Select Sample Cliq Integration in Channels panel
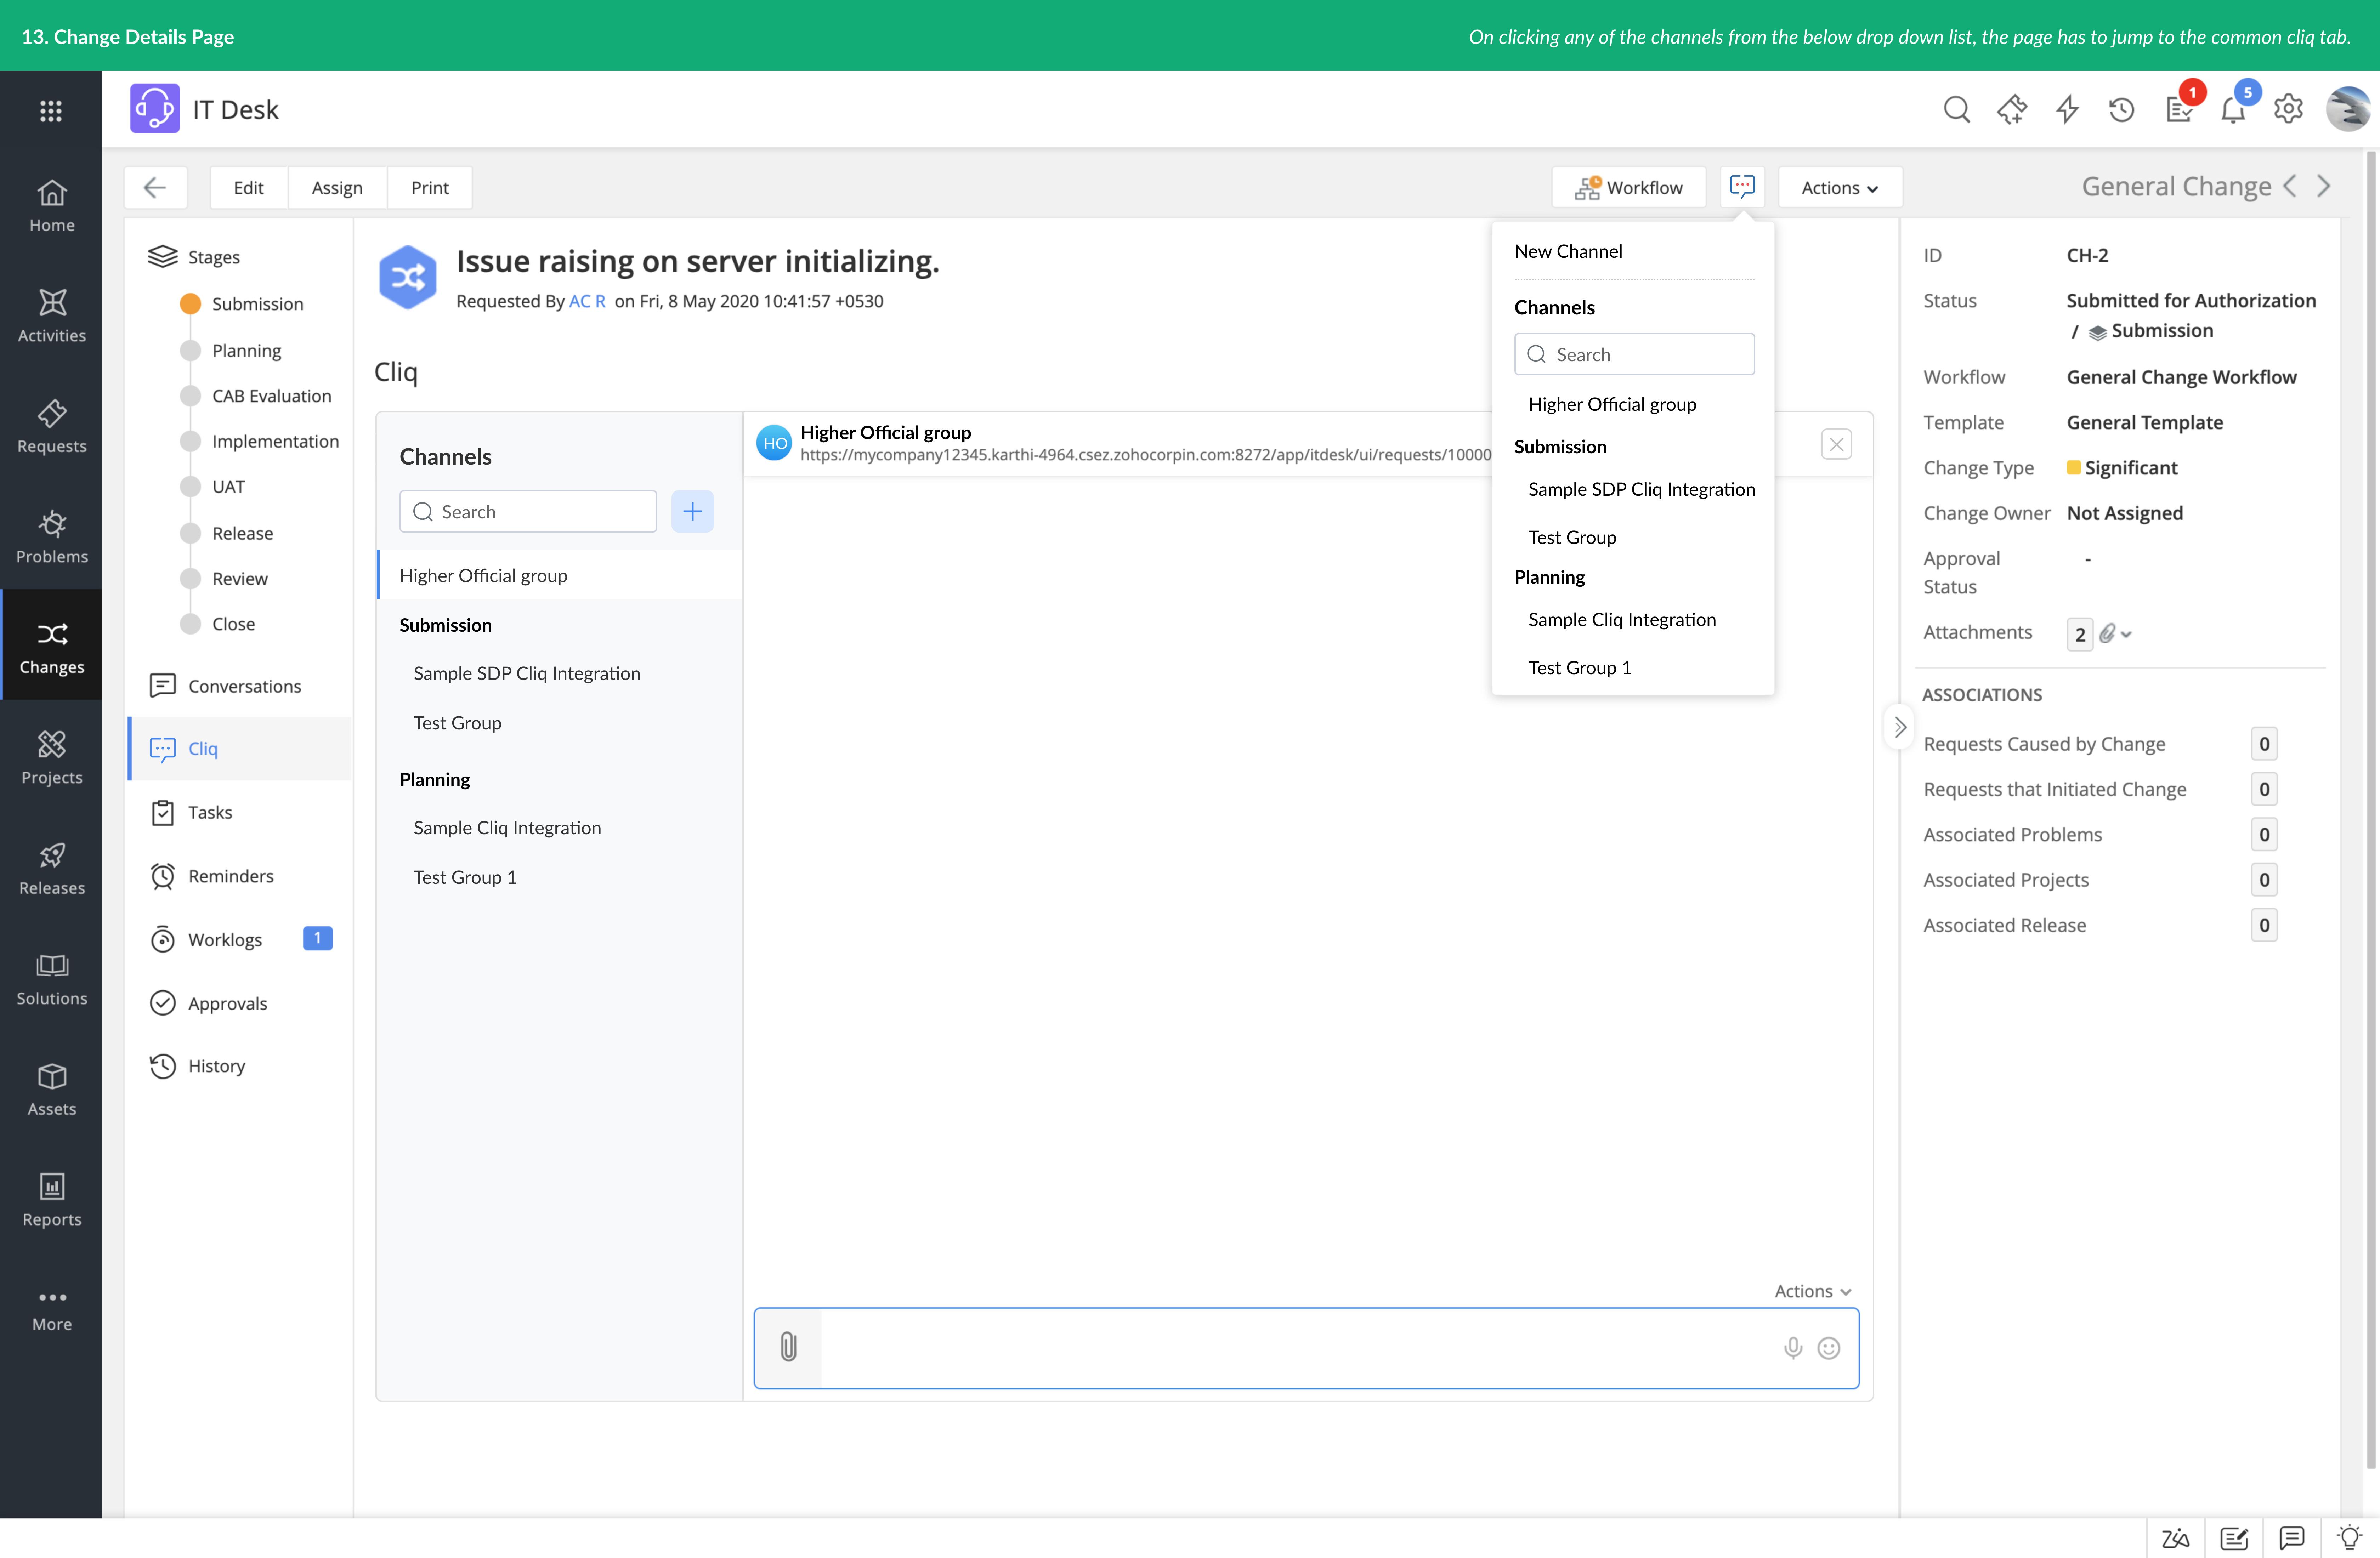 coord(507,828)
